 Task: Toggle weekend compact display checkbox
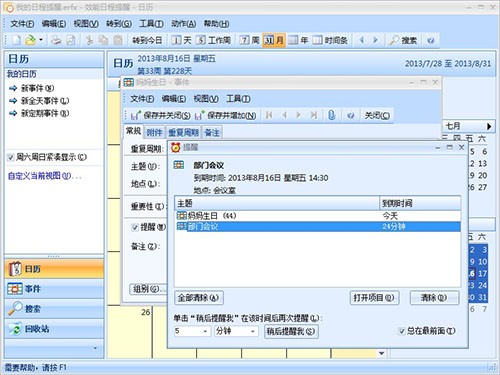11,157
